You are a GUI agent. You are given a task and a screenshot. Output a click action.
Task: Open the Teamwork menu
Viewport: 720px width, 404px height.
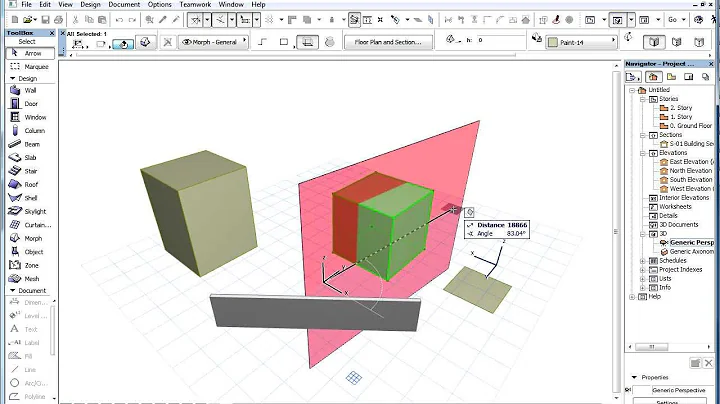pyautogui.click(x=195, y=4)
